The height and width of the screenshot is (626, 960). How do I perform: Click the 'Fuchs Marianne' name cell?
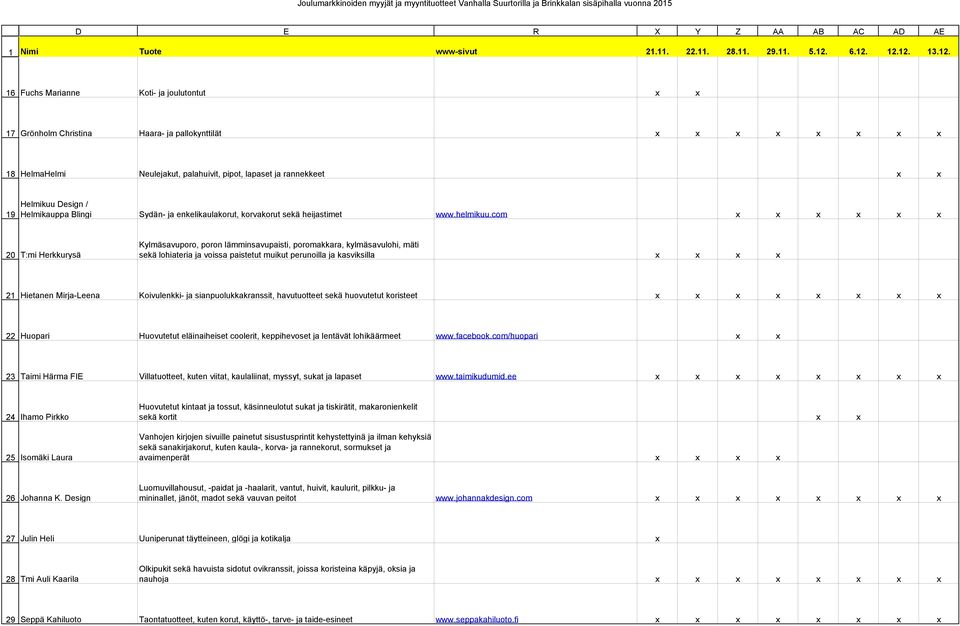[78, 77]
